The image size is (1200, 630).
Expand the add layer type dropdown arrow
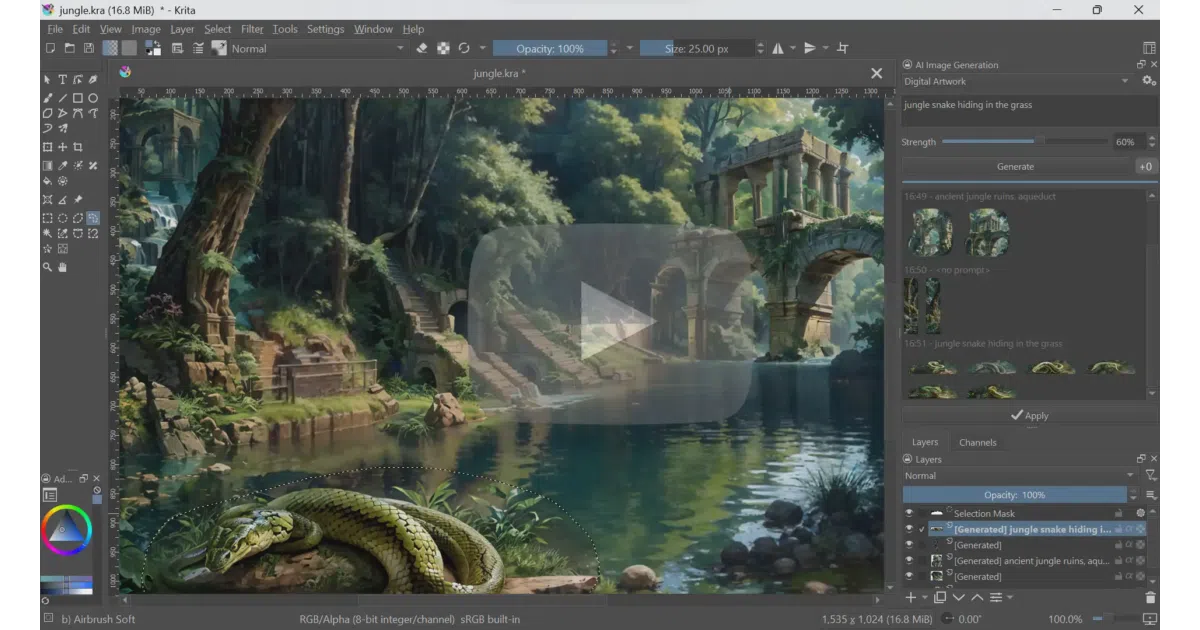tap(924, 598)
